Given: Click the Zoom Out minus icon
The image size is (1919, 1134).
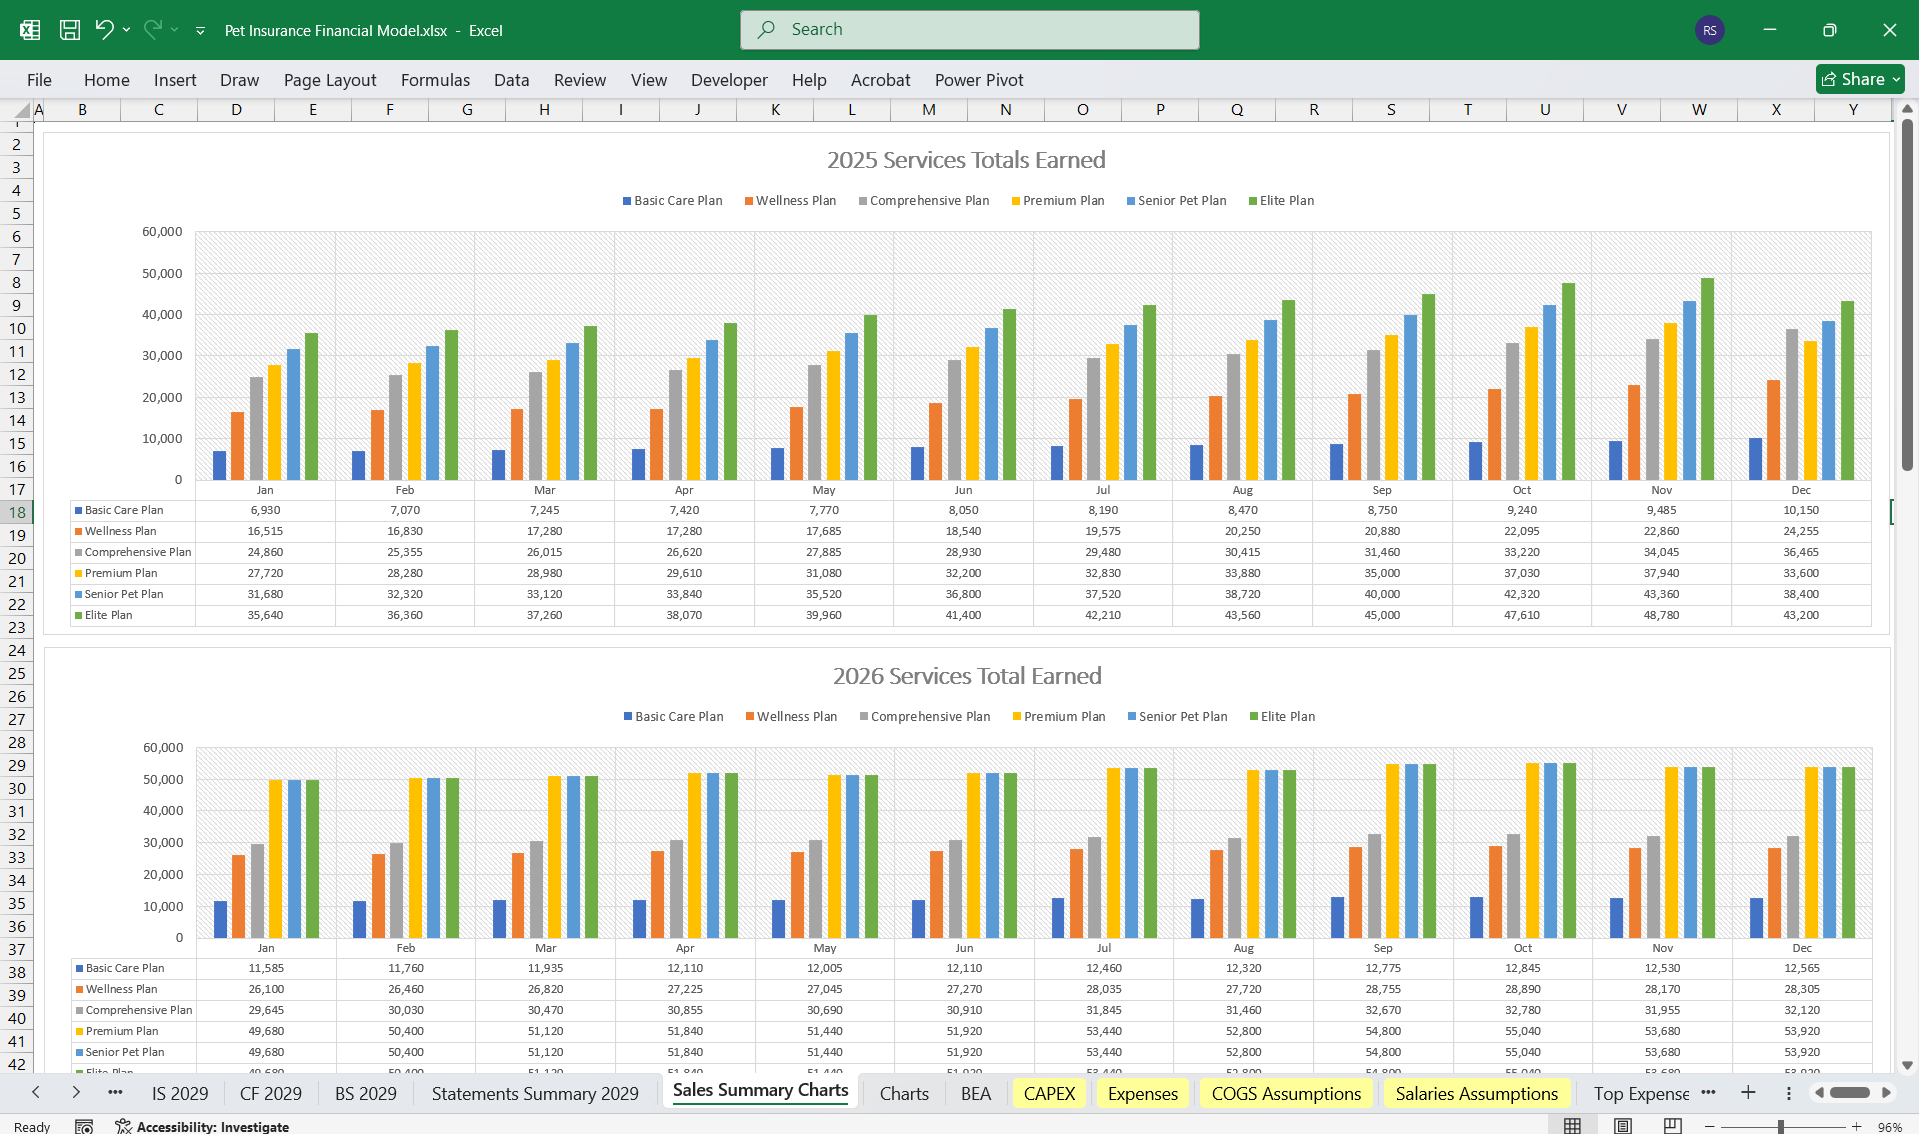Looking at the screenshot, I should (1712, 1125).
